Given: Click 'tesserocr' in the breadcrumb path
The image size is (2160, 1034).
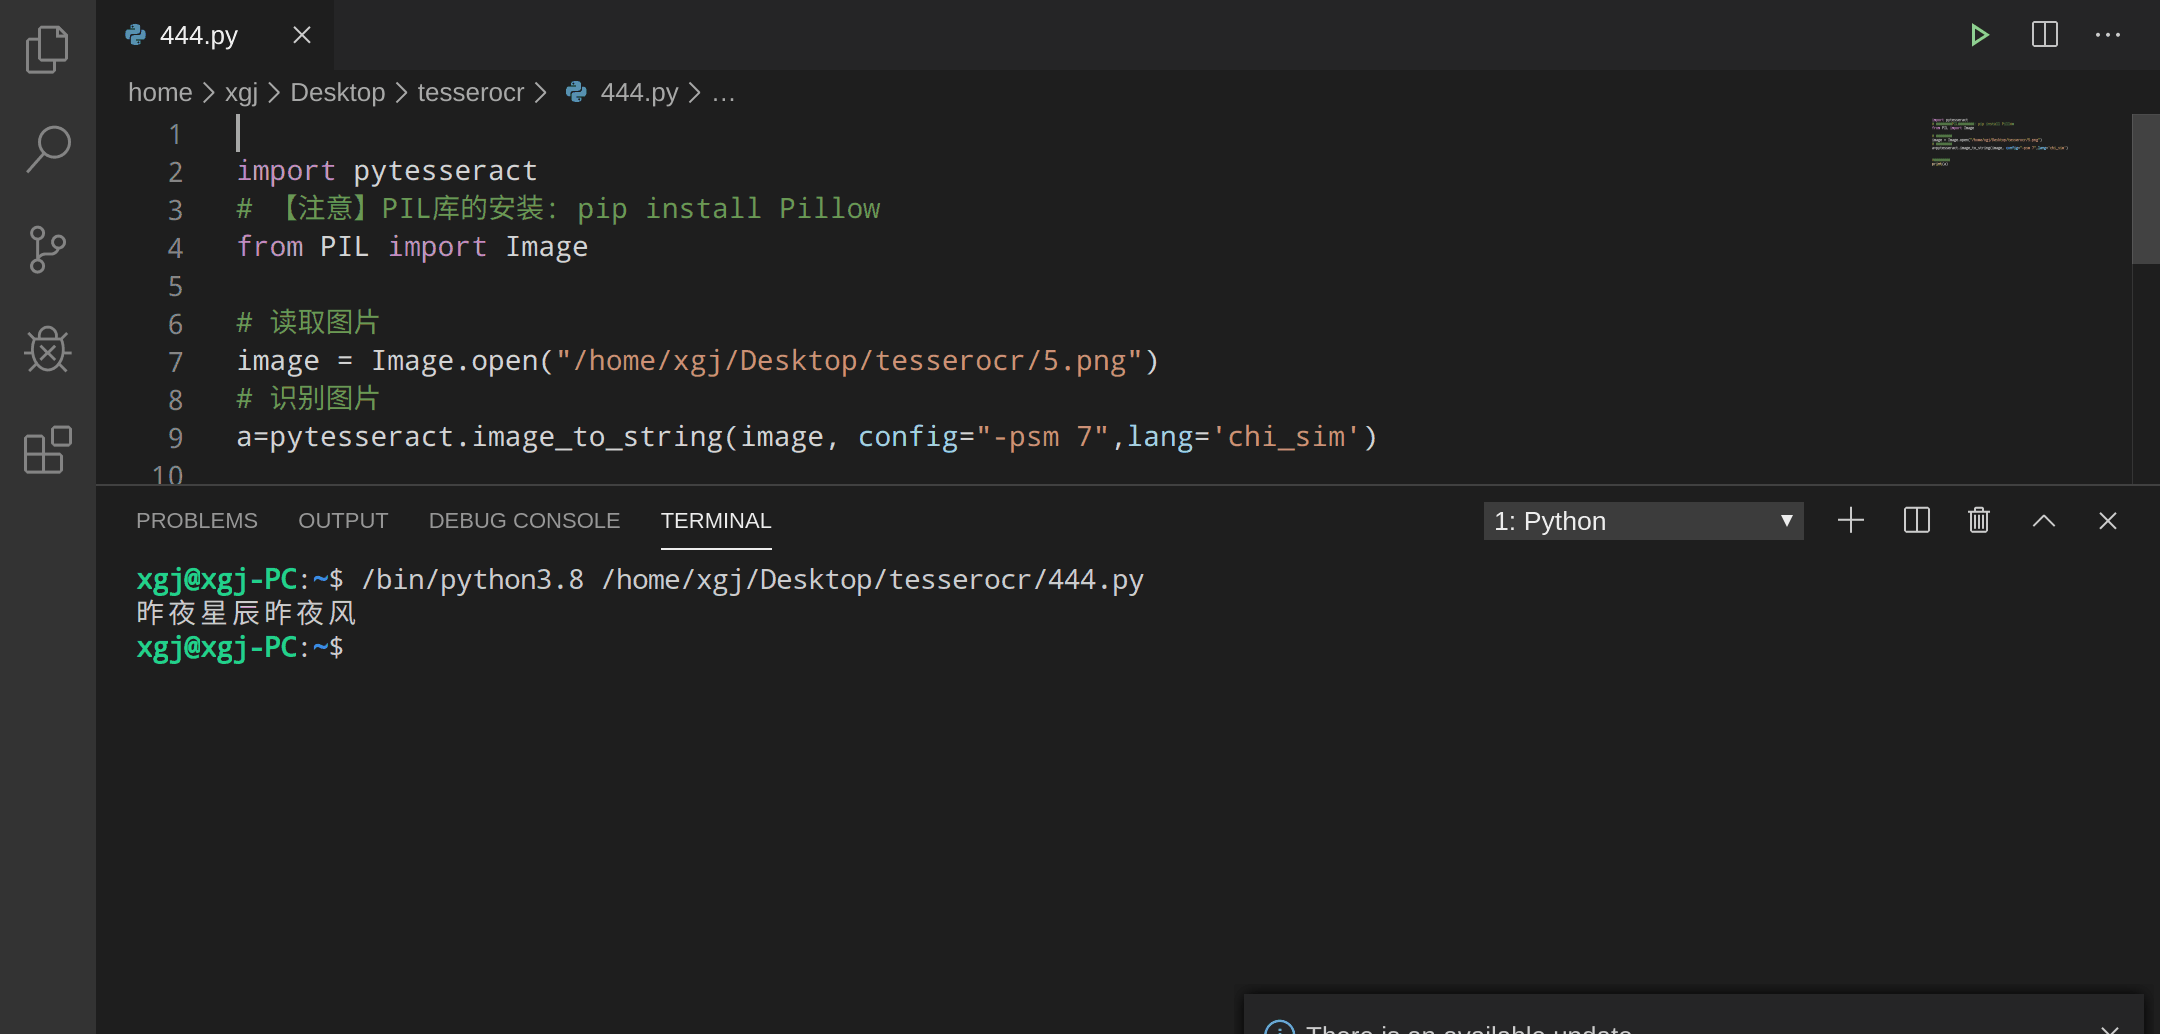Looking at the screenshot, I should (471, 93).
